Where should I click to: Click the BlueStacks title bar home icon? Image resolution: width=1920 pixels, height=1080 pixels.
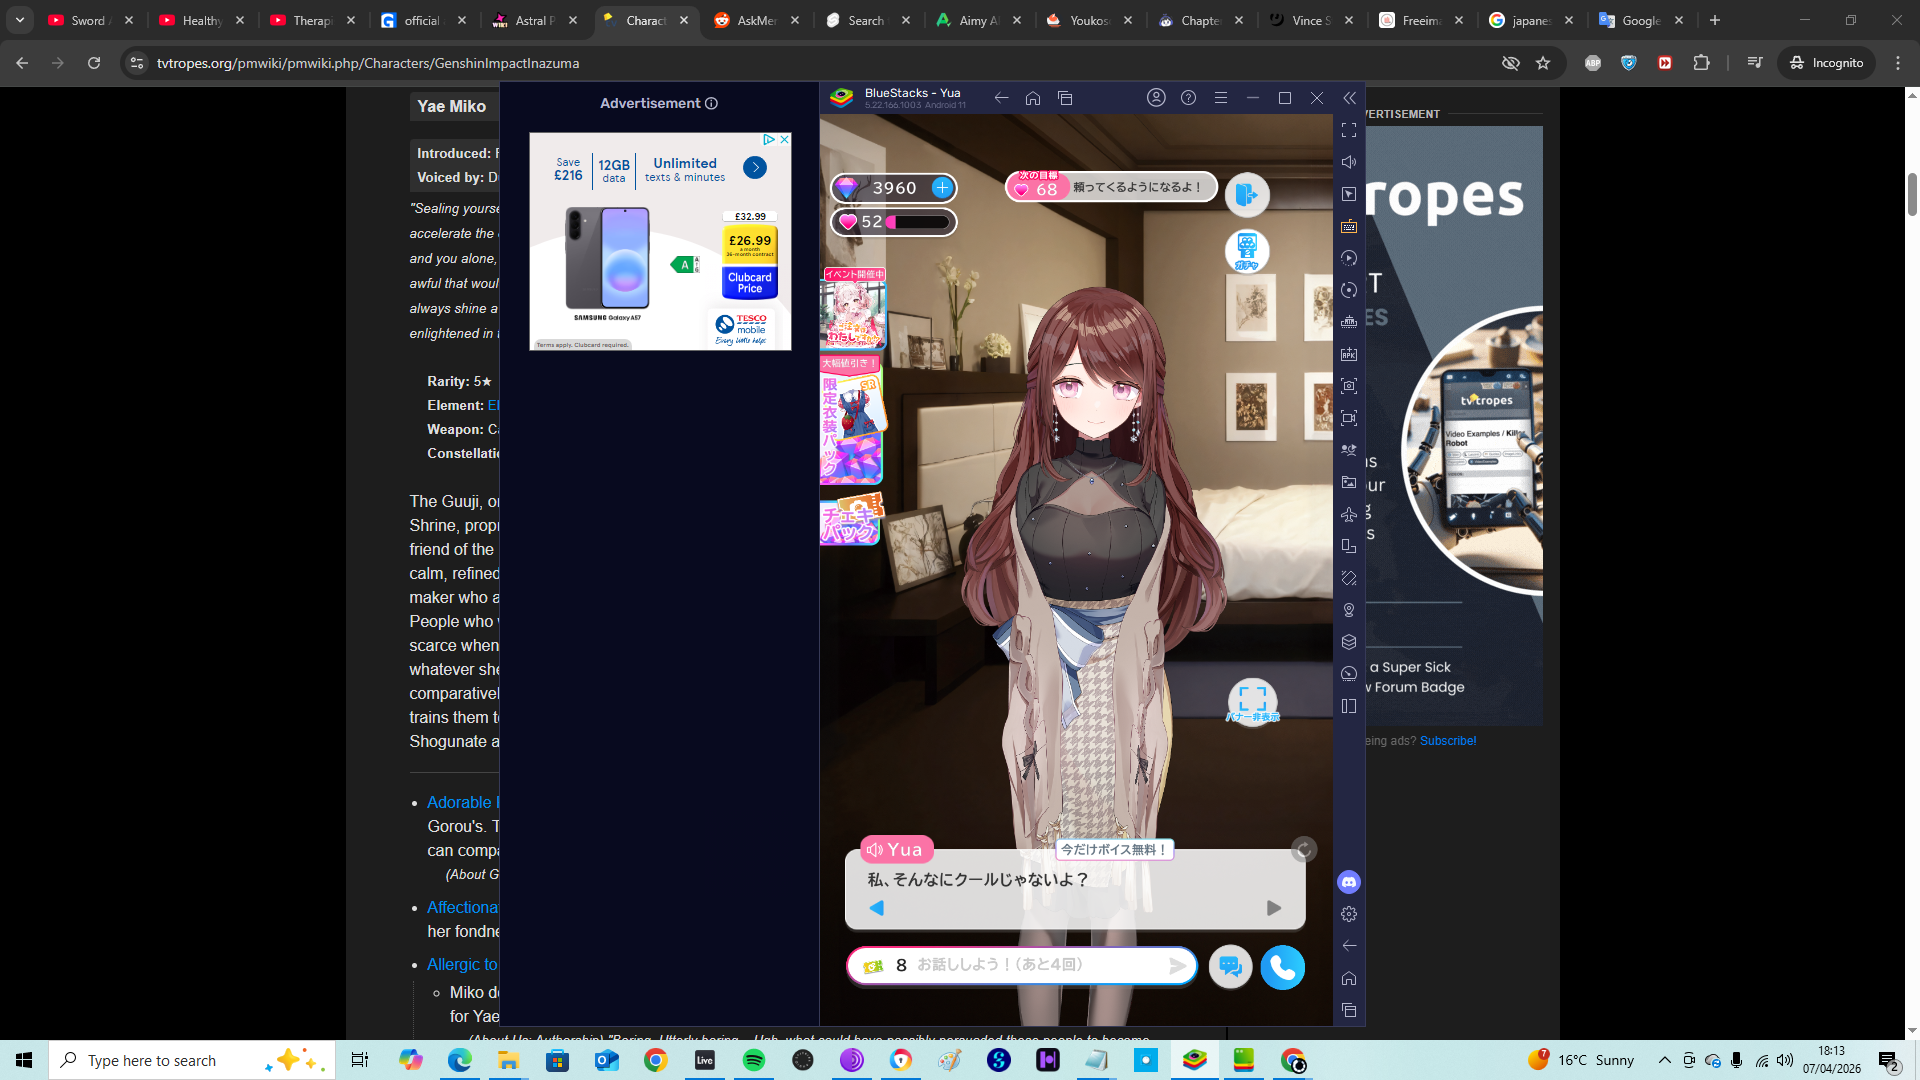[1033, 98]
